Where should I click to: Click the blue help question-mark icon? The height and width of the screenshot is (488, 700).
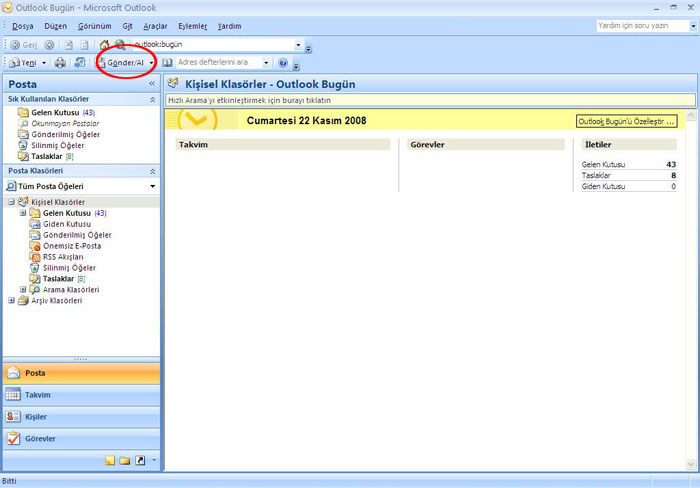[x=283, y=63]
